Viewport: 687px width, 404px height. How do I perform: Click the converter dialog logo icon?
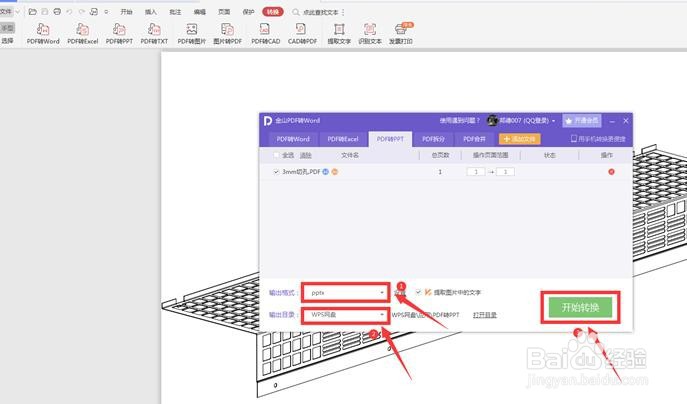click(268, 120)
